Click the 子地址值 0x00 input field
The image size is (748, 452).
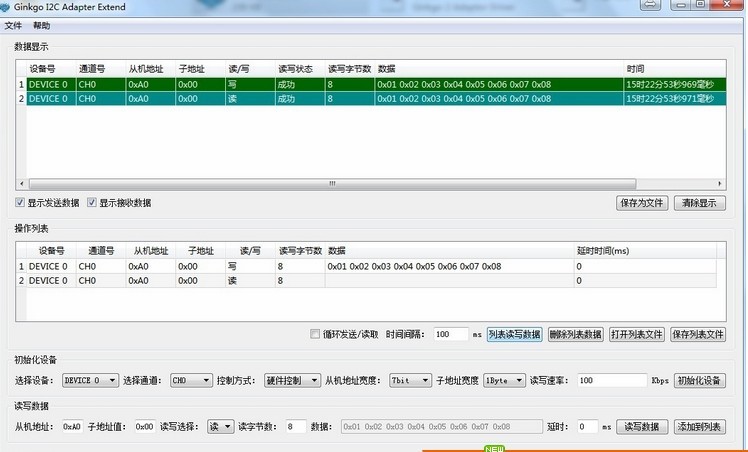point(144,427)
